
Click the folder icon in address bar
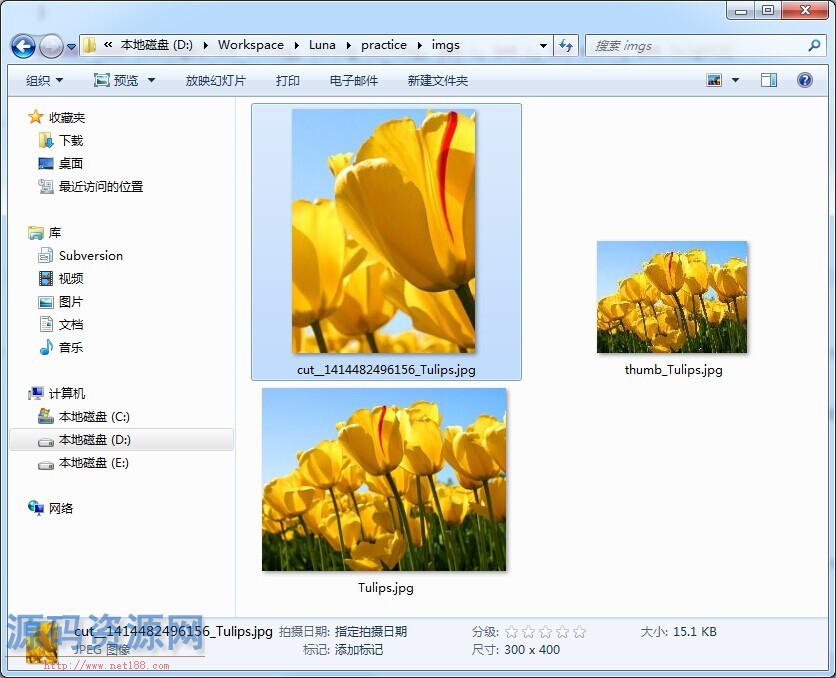[x=89, y=45]
